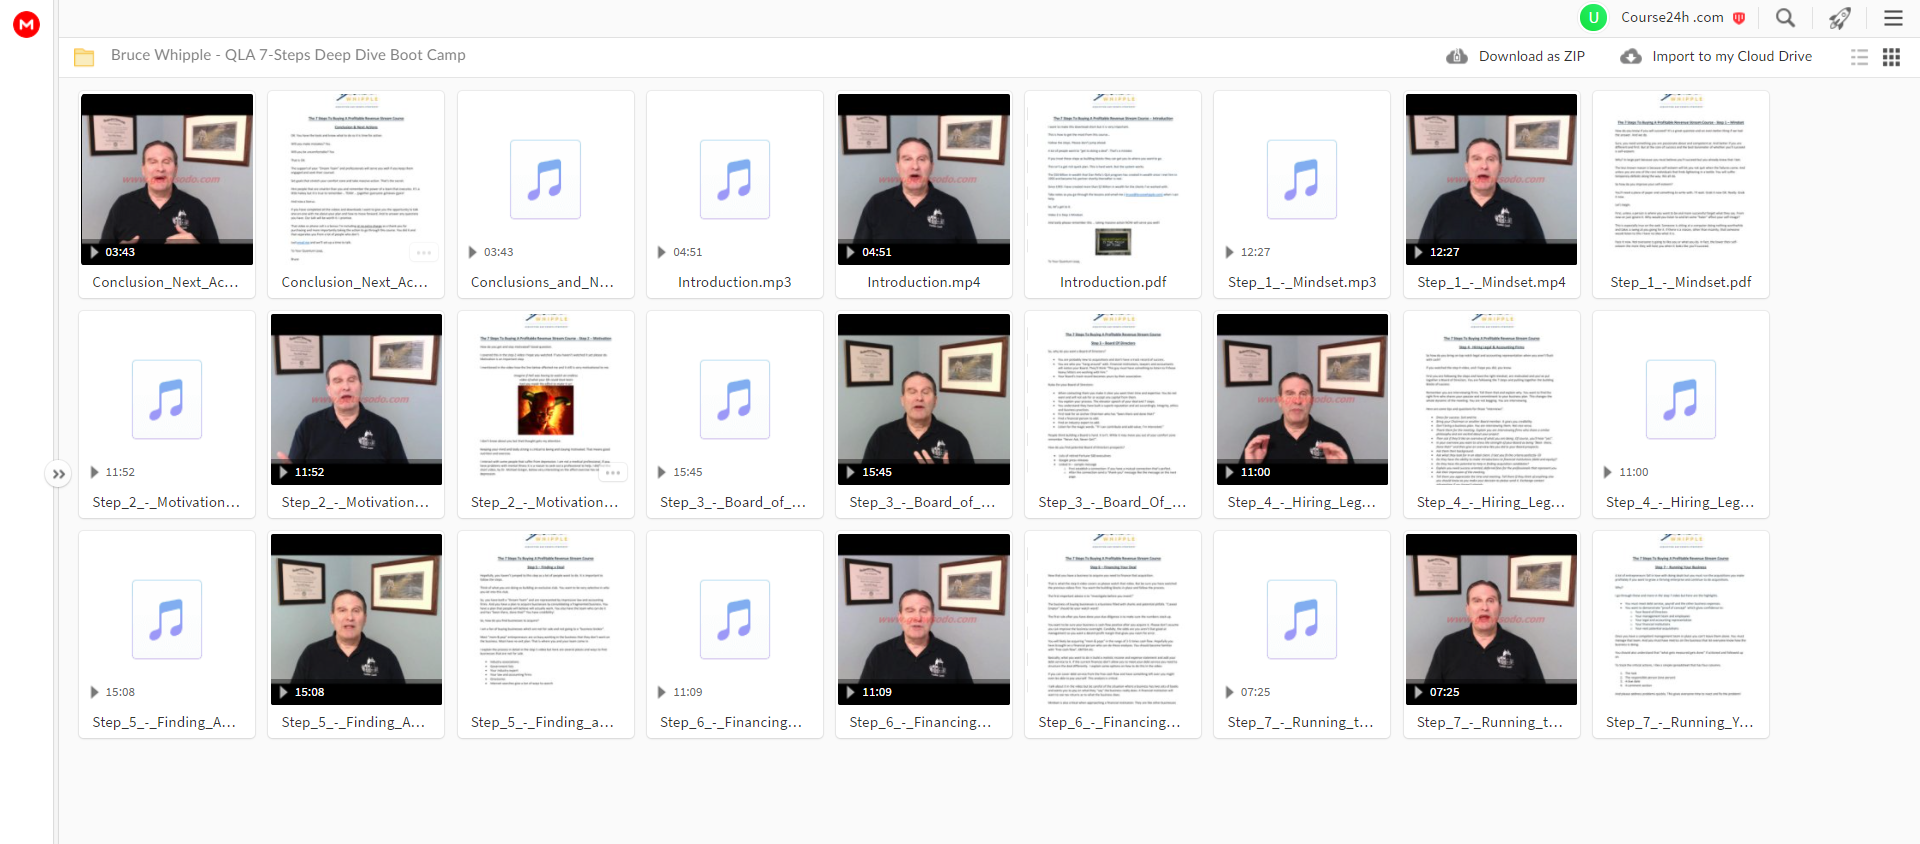Import to my Cloud Drive
The height and width of the screenshot is (844, 1920).
pyautogui.click(x=1716, y=56)
